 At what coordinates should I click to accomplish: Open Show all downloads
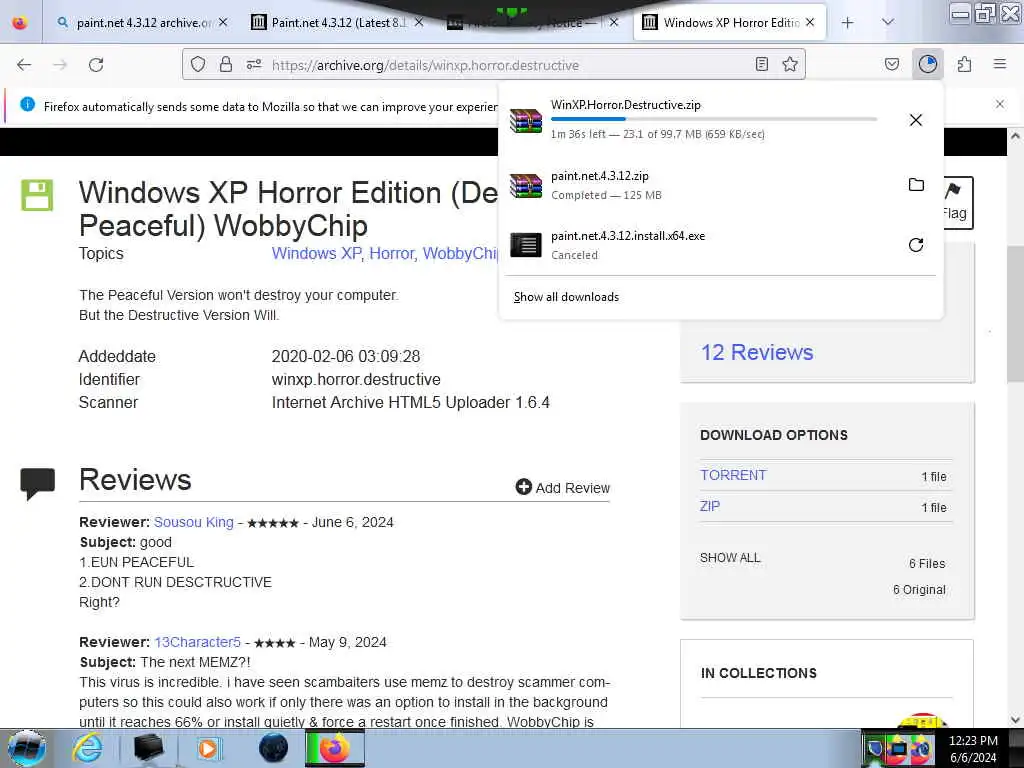[566, 296]
